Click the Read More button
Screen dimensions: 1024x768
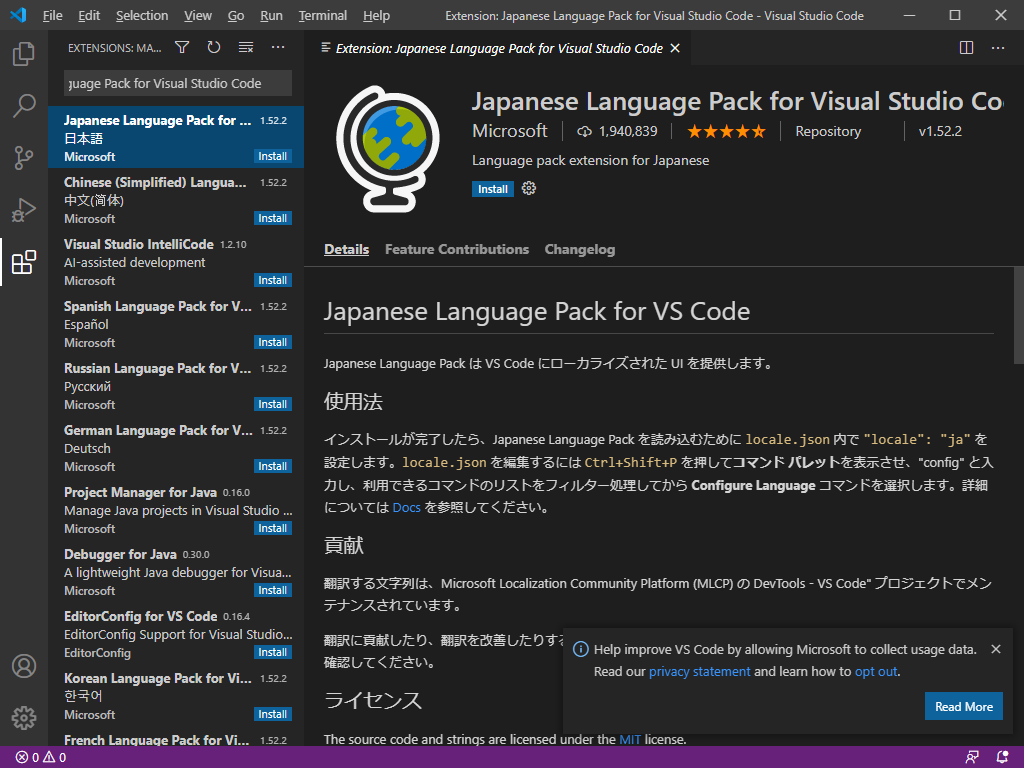[963, 707]
